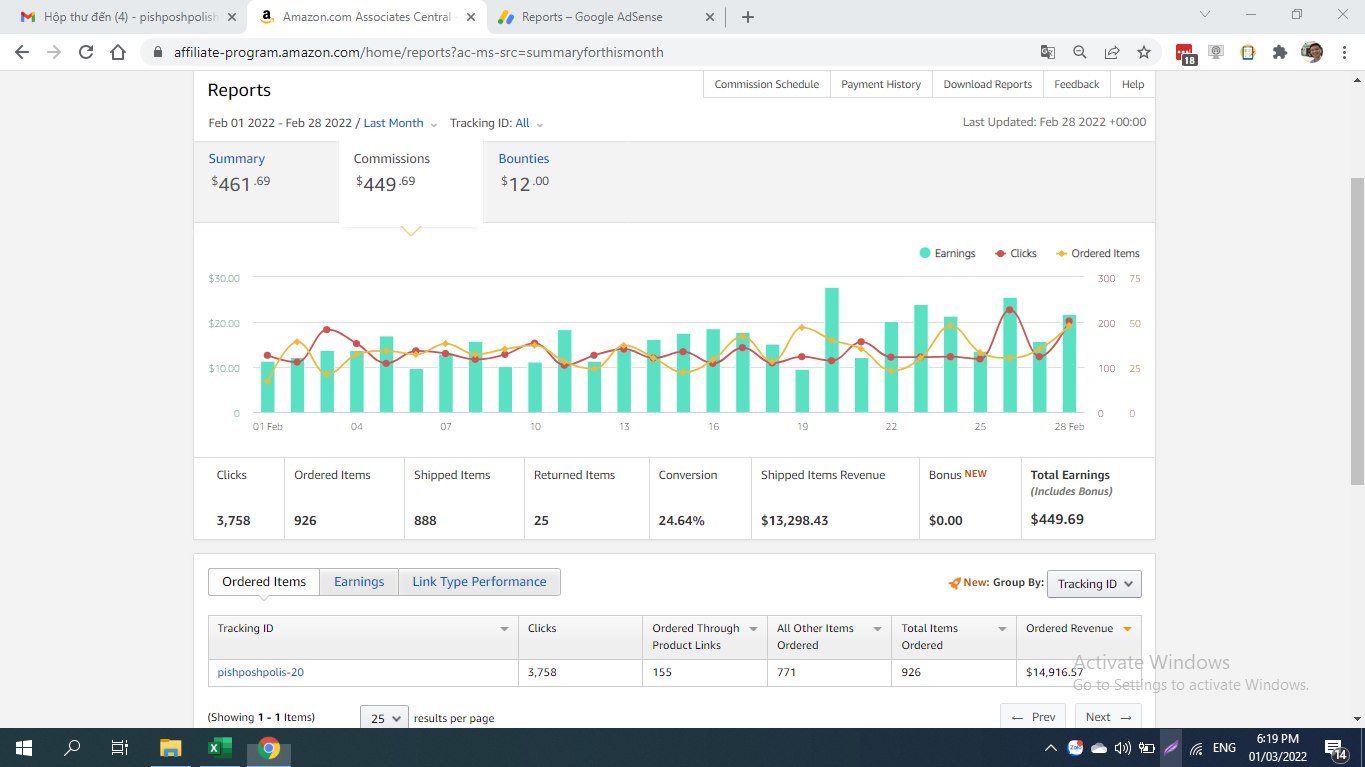This screenshot has height=767, width=1365.
Task: Open File Explorer from the taskbar
Action: click(x=171, y=747)
